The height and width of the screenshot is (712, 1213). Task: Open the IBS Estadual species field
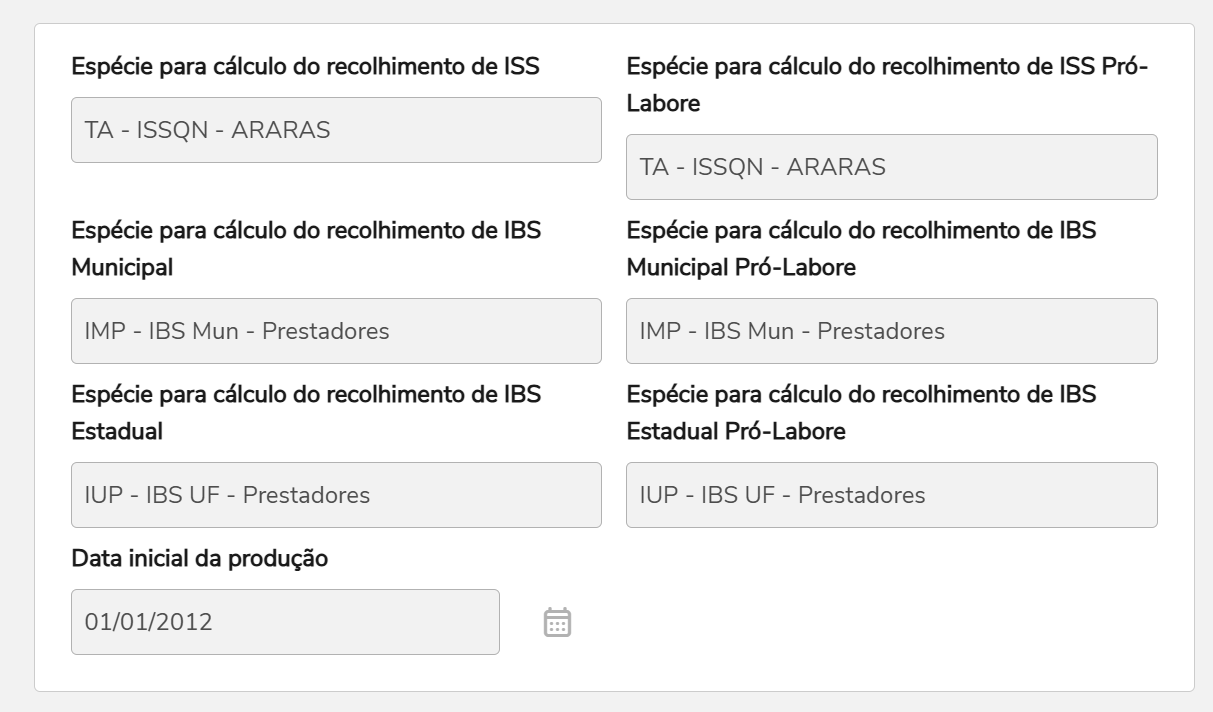click(x=336, y=495)
